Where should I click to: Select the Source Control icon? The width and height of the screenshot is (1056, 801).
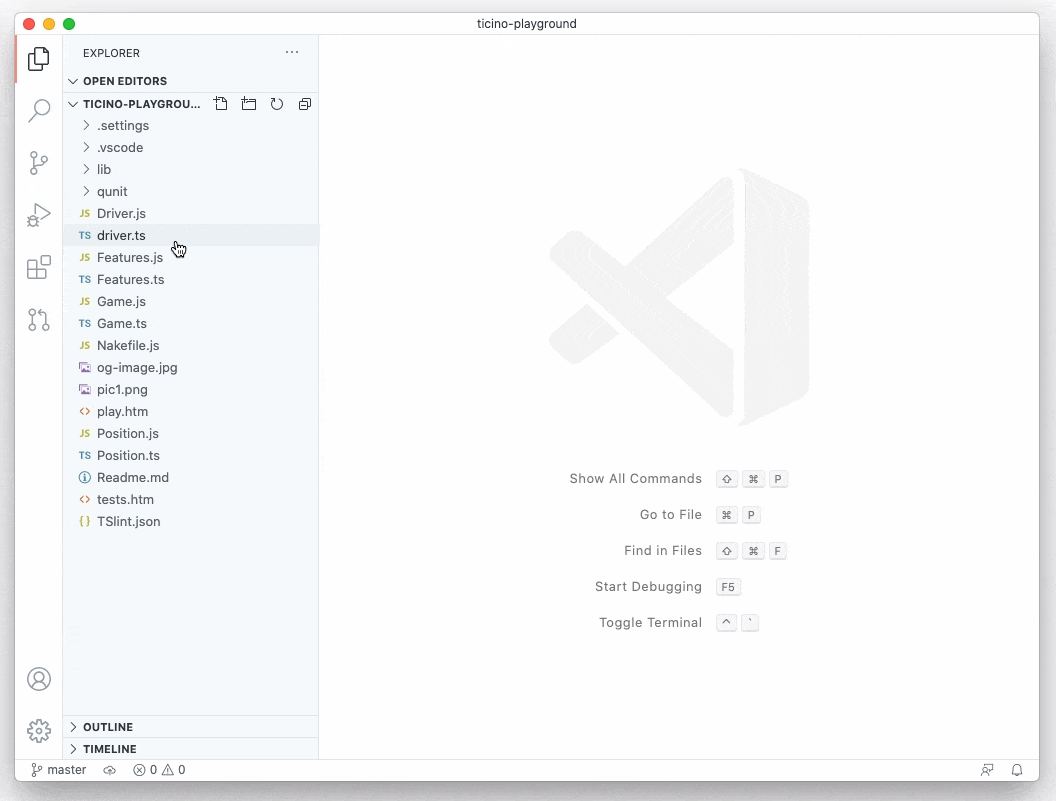pos(38,163)
